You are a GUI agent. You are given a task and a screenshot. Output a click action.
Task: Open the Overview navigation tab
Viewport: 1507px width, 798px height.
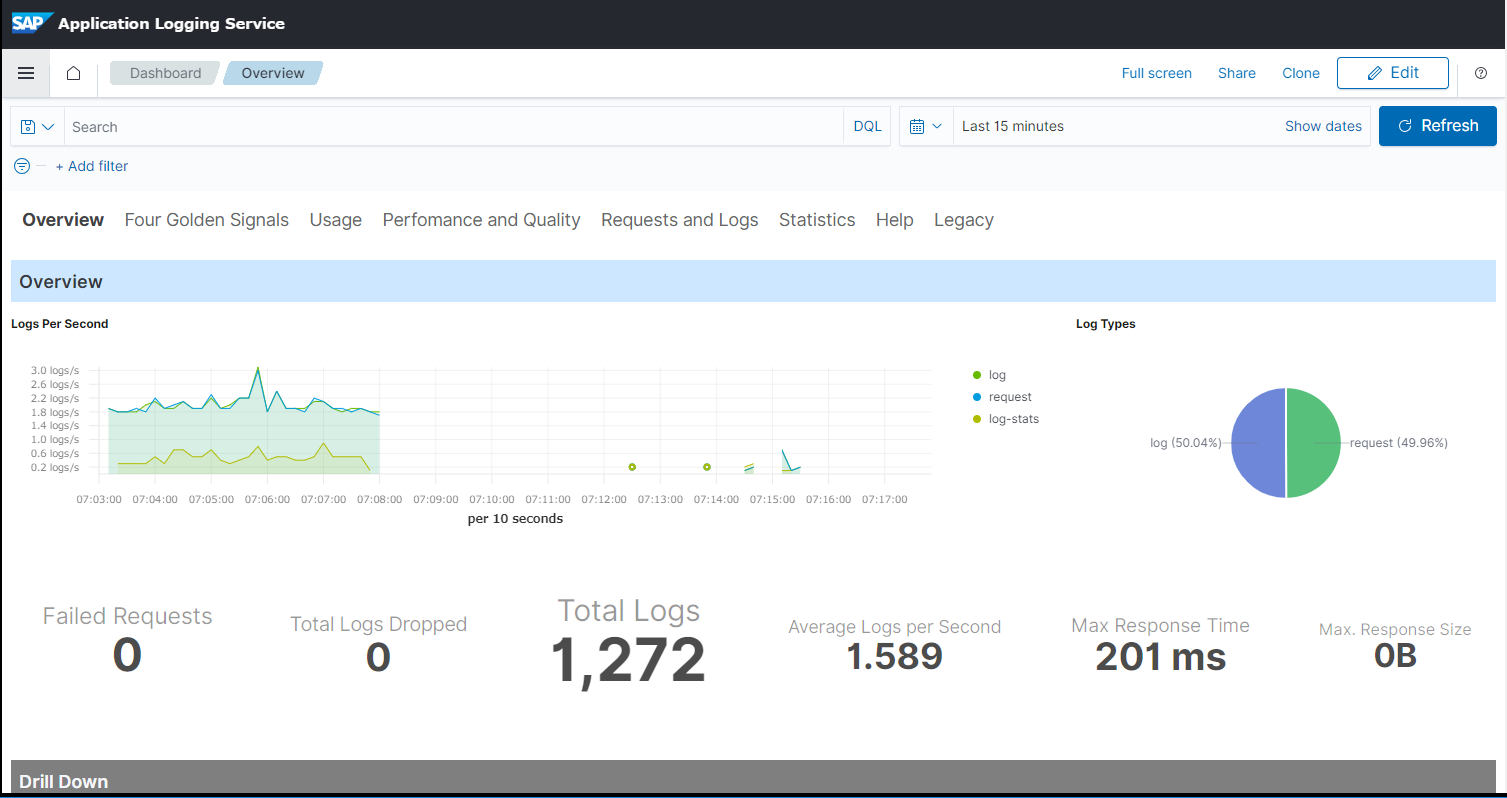(x=63, y=220)
